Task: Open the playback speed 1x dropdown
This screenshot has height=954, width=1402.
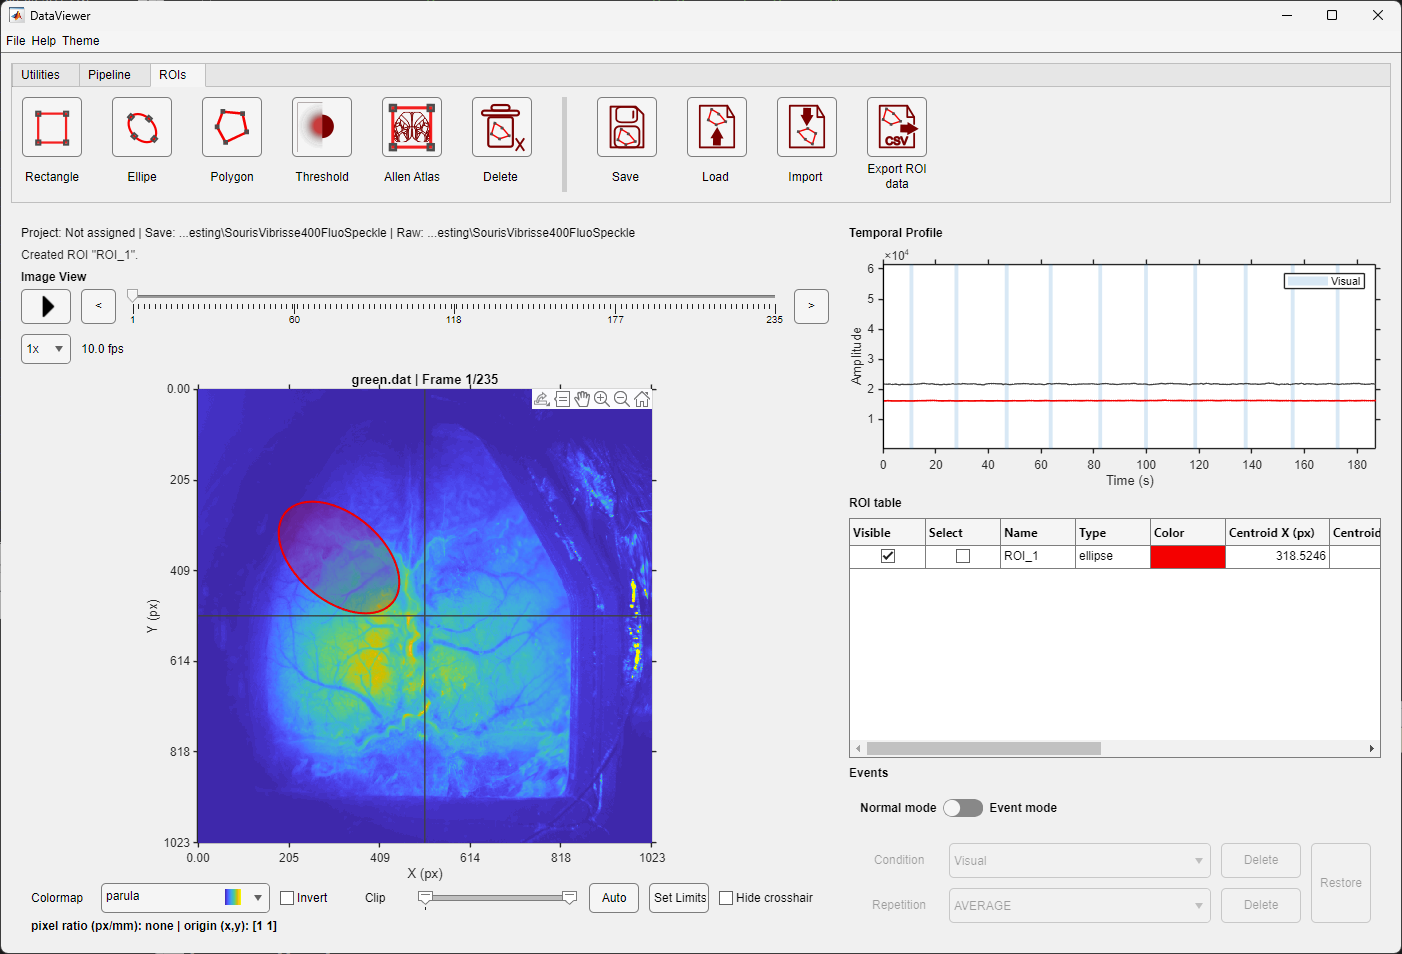Action: coord(46,349)
